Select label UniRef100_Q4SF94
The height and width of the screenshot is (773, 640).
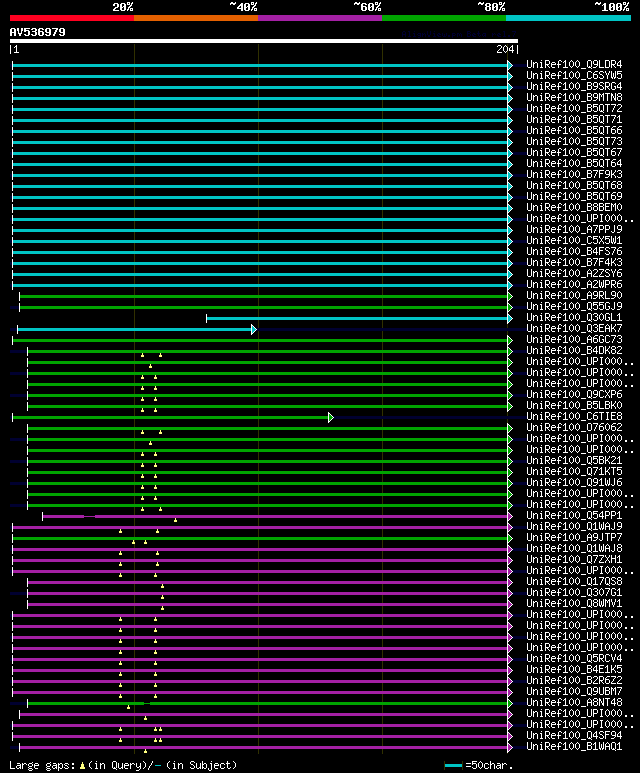pyautogui.click(x=574, y=736)
